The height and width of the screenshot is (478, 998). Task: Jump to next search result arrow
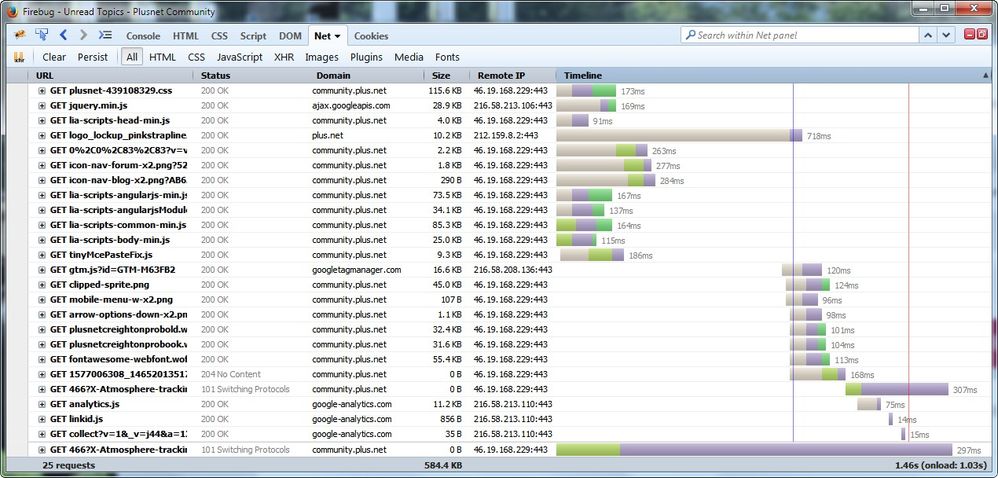click(x=947, y=35)
